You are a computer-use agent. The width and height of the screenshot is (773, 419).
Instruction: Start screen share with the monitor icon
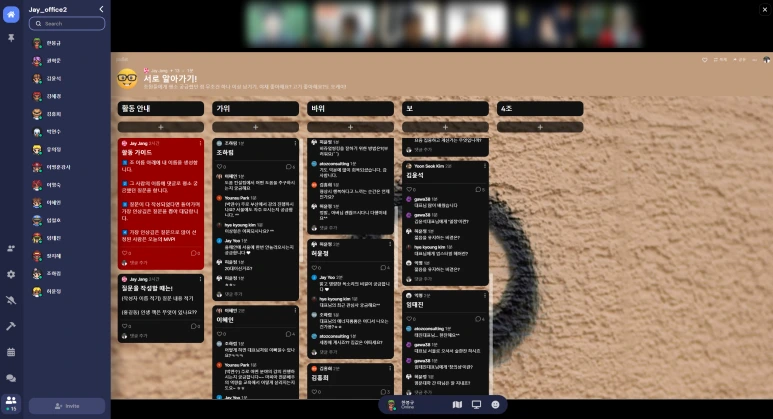[476, 405]
